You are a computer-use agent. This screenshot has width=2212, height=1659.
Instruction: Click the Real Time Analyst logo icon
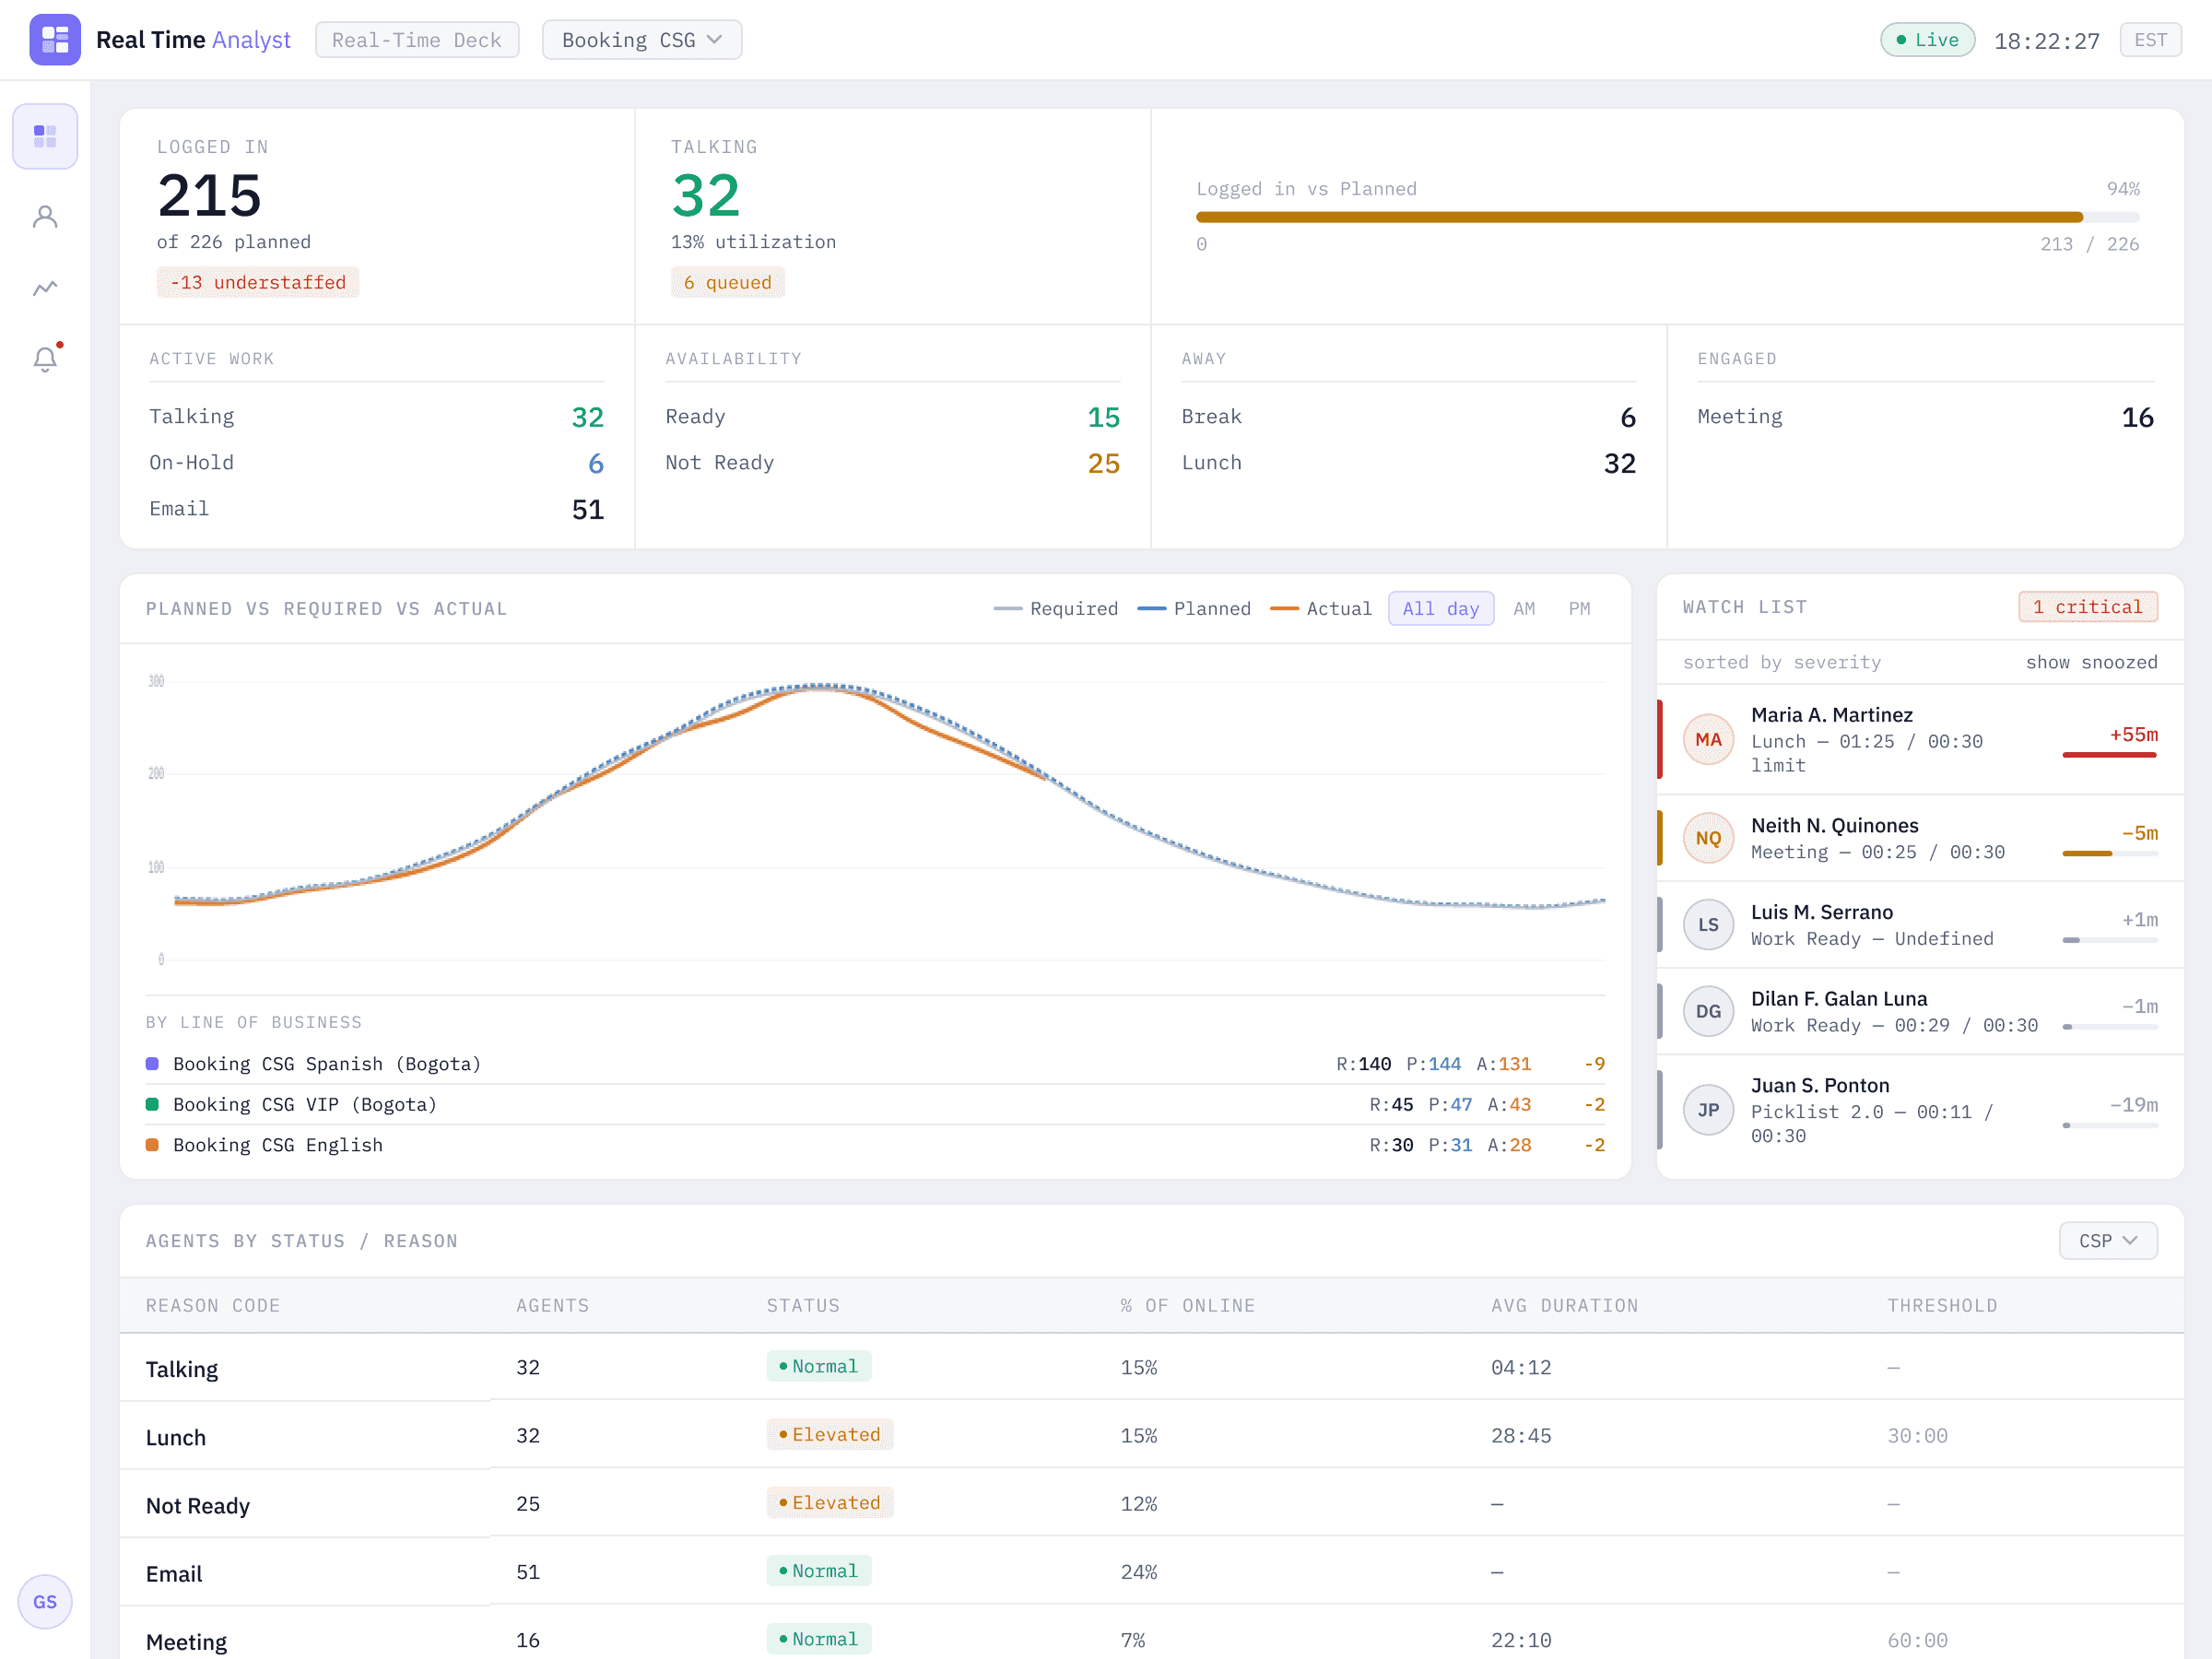tap(55, 40)
